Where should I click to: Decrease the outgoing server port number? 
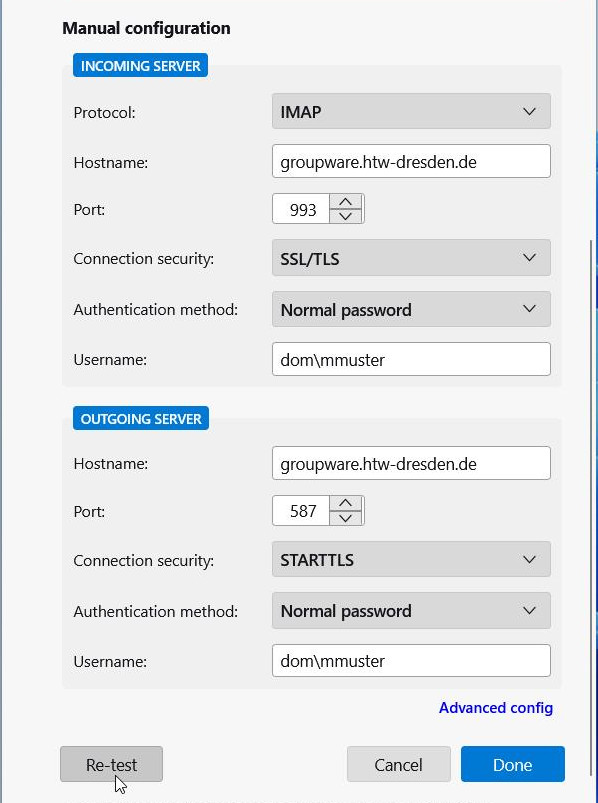[x=346, y=518]
